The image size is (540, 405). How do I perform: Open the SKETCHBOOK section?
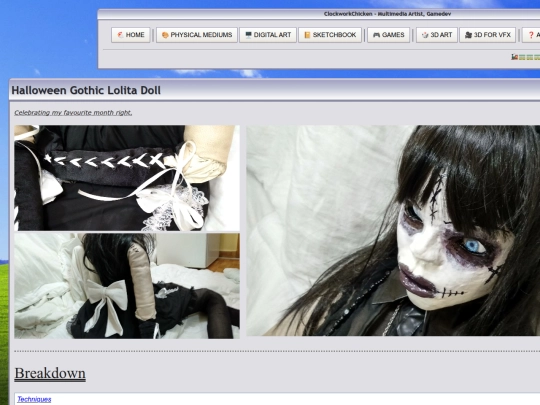point(330,35)
